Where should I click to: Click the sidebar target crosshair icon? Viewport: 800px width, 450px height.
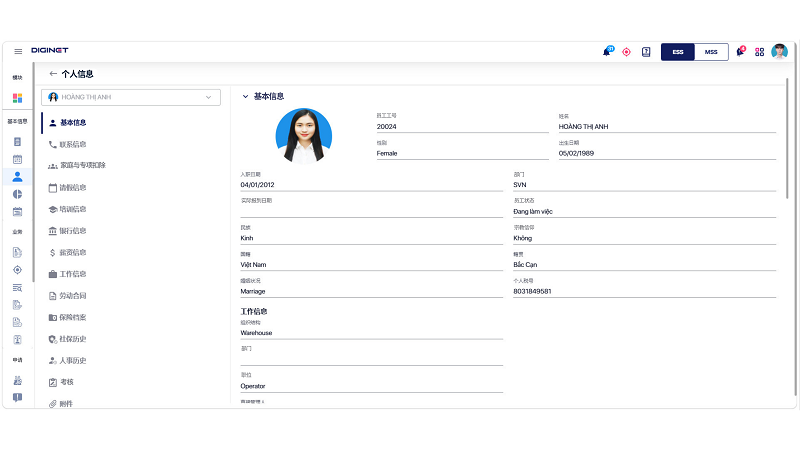pyautogui.click(x=17, y=270)
